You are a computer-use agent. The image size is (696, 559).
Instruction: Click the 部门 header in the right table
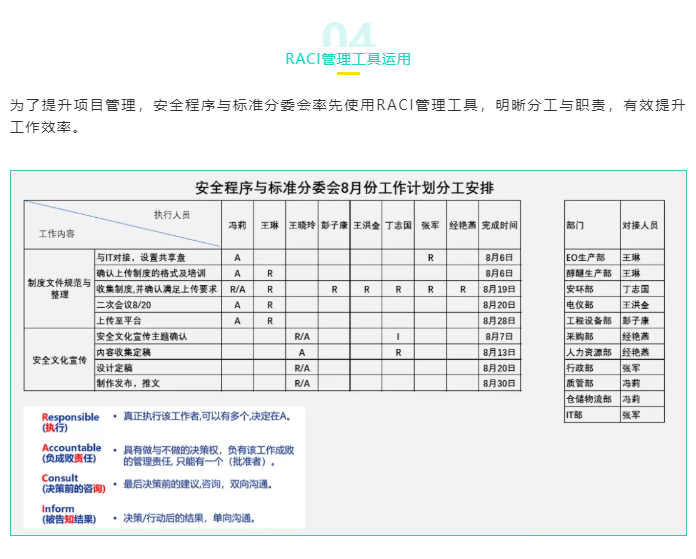click(x=577, y=225)
